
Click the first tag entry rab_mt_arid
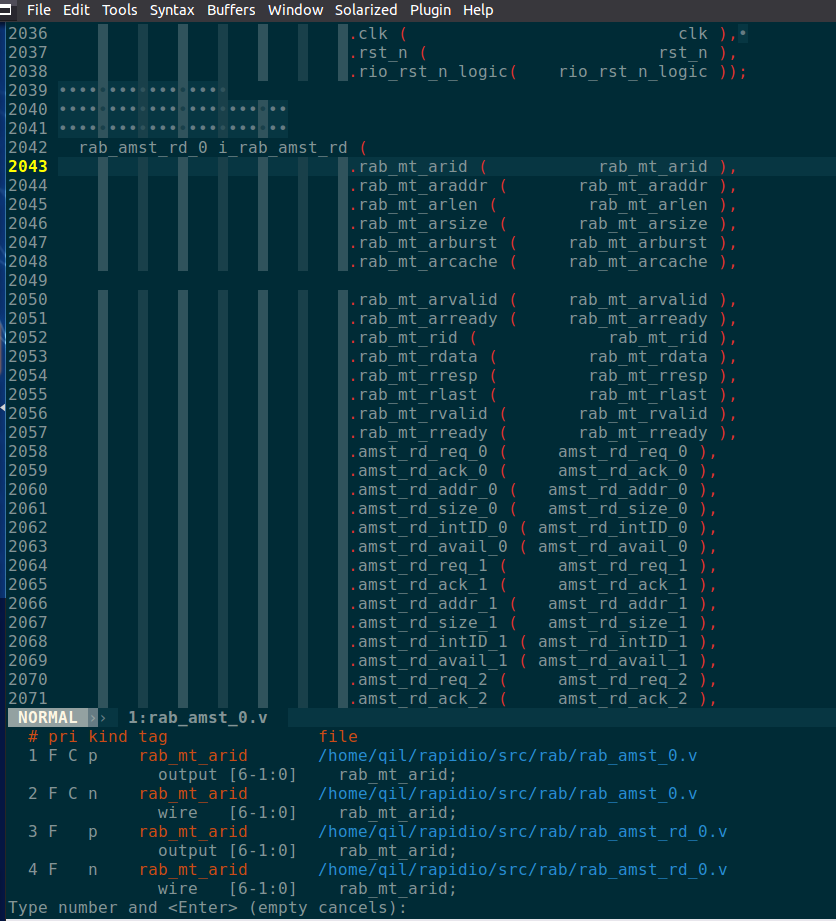click(x=193, y=756)
